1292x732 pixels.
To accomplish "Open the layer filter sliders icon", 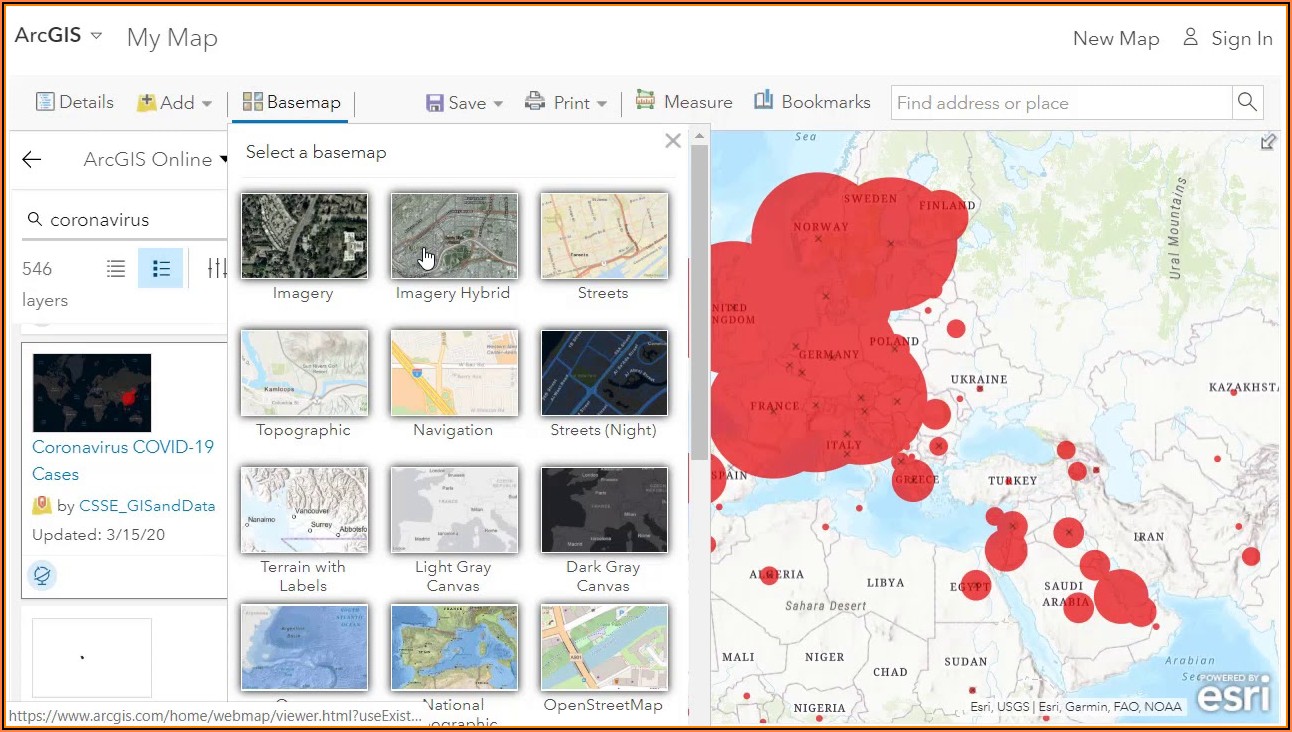I will 216,268.
